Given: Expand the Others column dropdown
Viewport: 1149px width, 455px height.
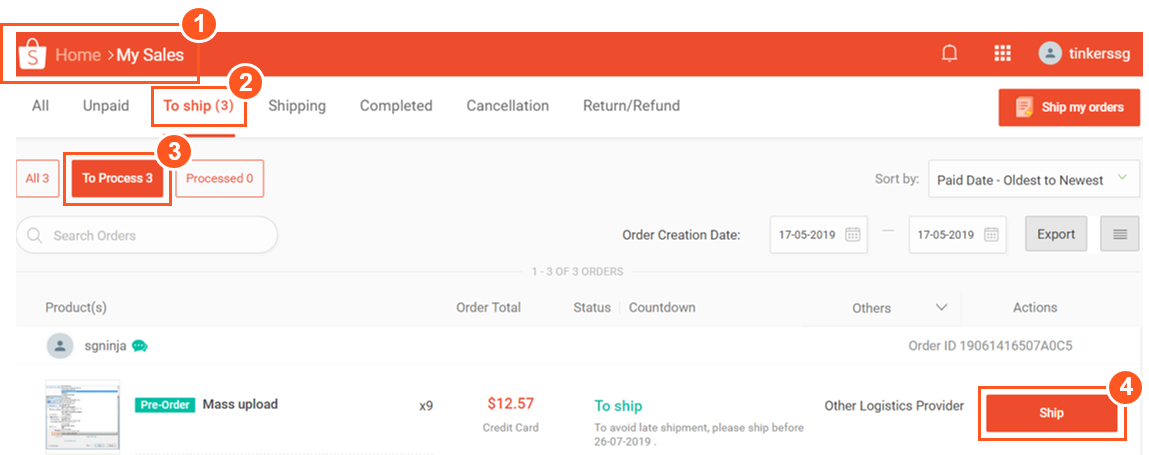Looking at the screenshot, I should [941, 308].
